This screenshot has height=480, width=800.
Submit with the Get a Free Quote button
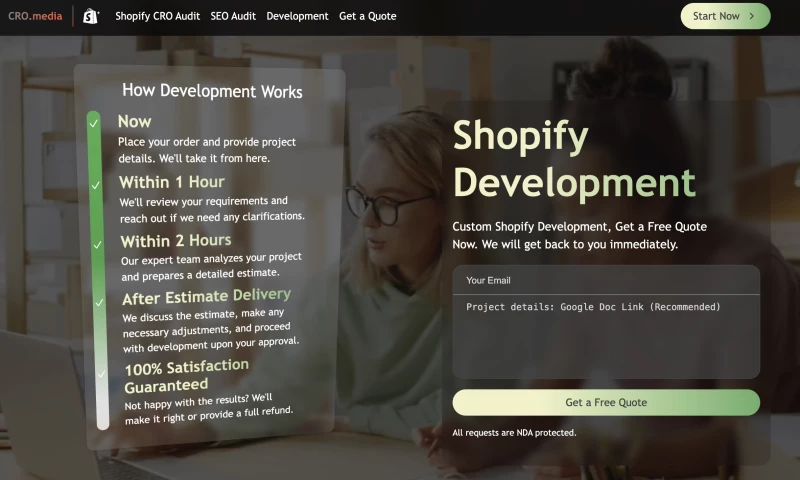[606, 402]
